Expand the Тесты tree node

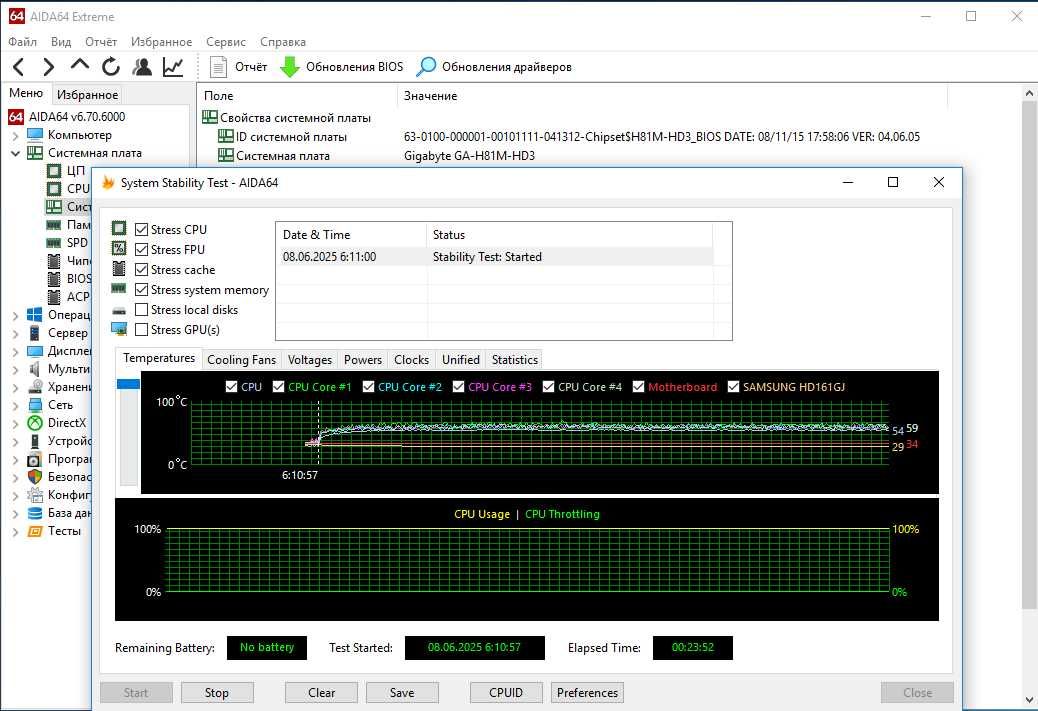(x=15, y=532)
